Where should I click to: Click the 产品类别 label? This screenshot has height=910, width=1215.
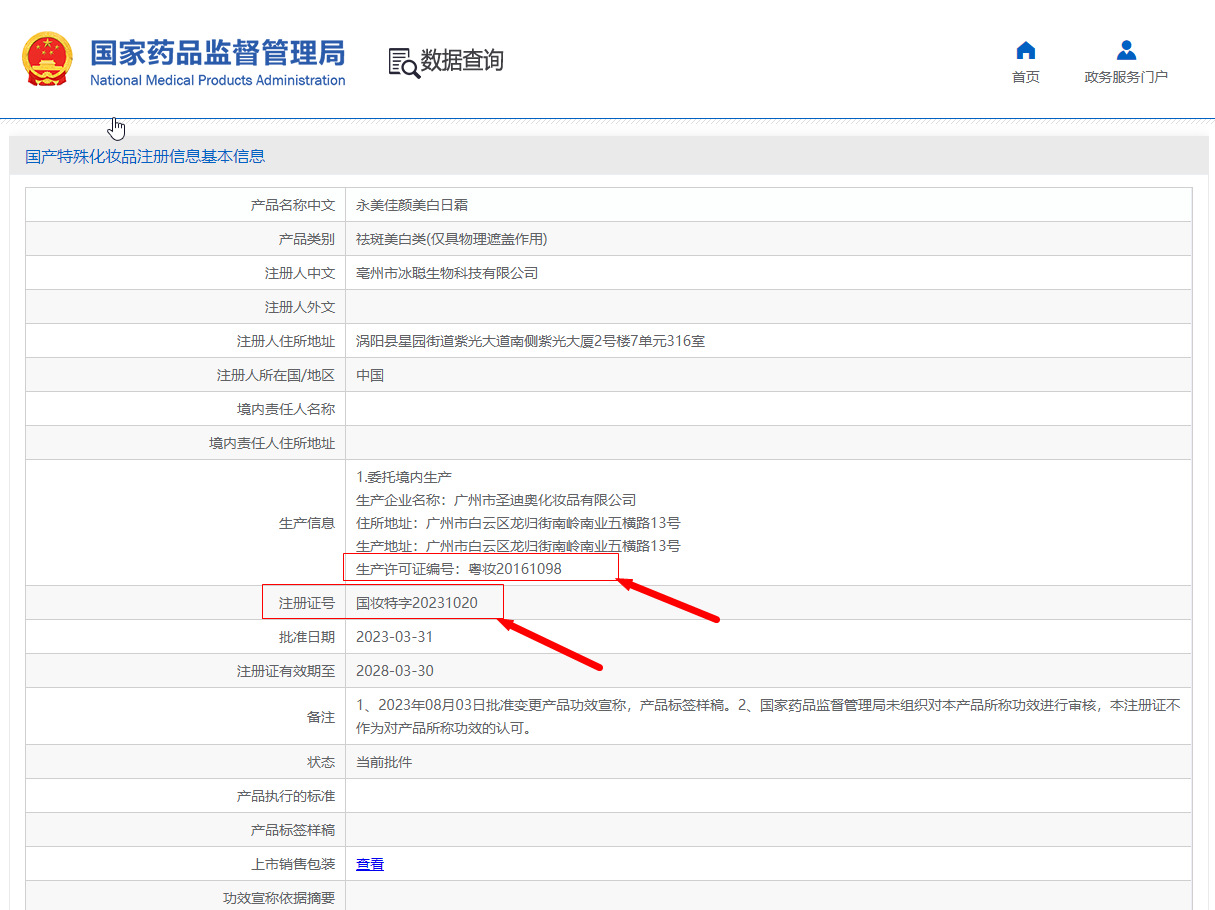[x=306, y=239]
